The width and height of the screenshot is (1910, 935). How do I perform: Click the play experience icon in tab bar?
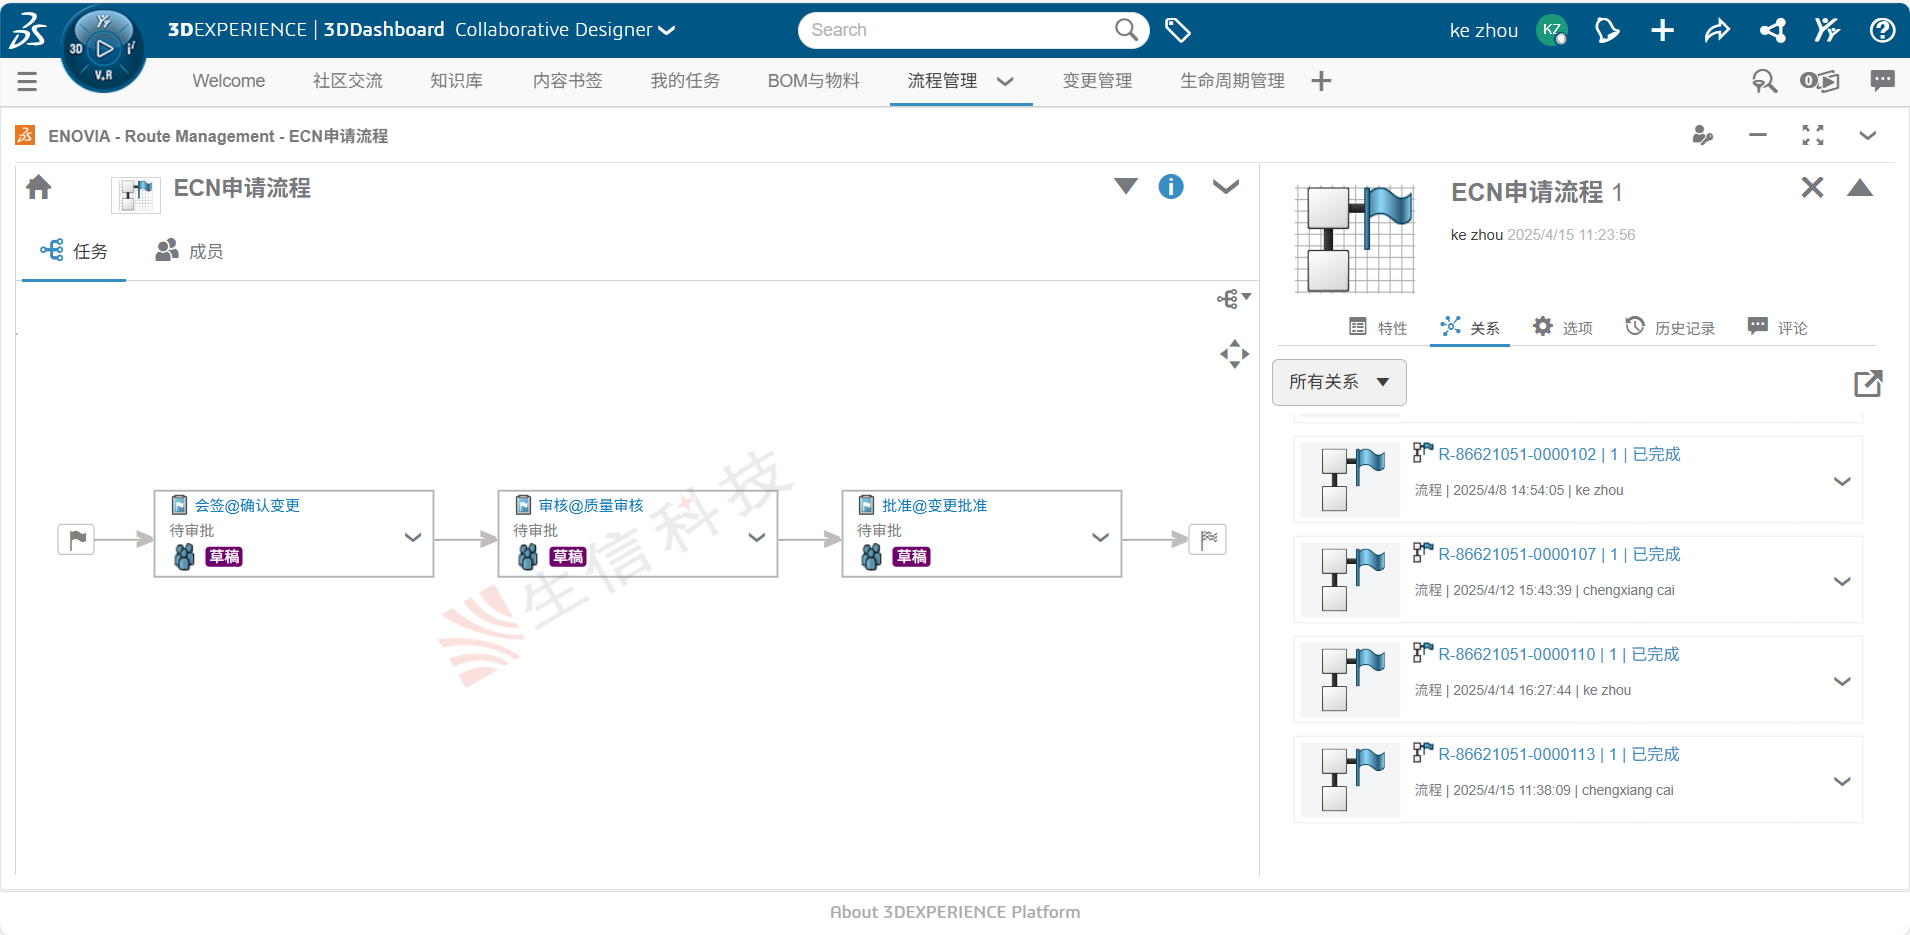[x=1820, y=81]
